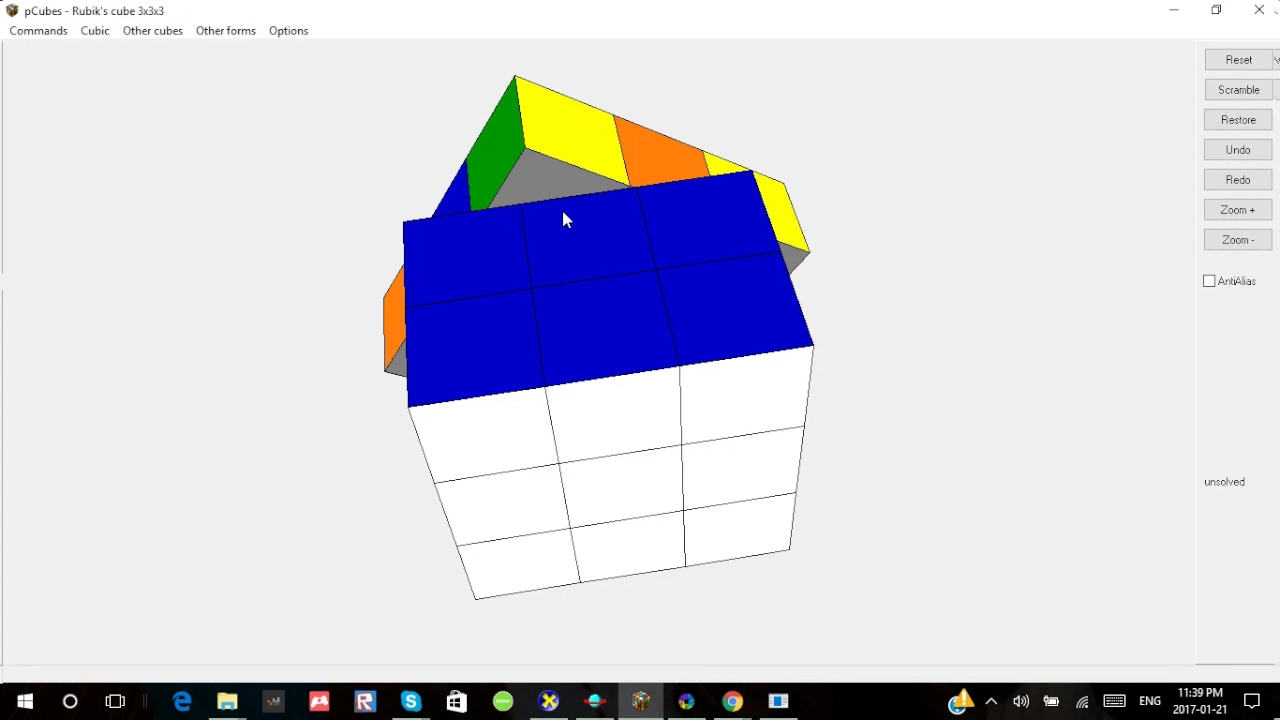The image size is (1280, 720).
Task: Click the green sticker on rotated top layer
Action: tap(495, 147)
